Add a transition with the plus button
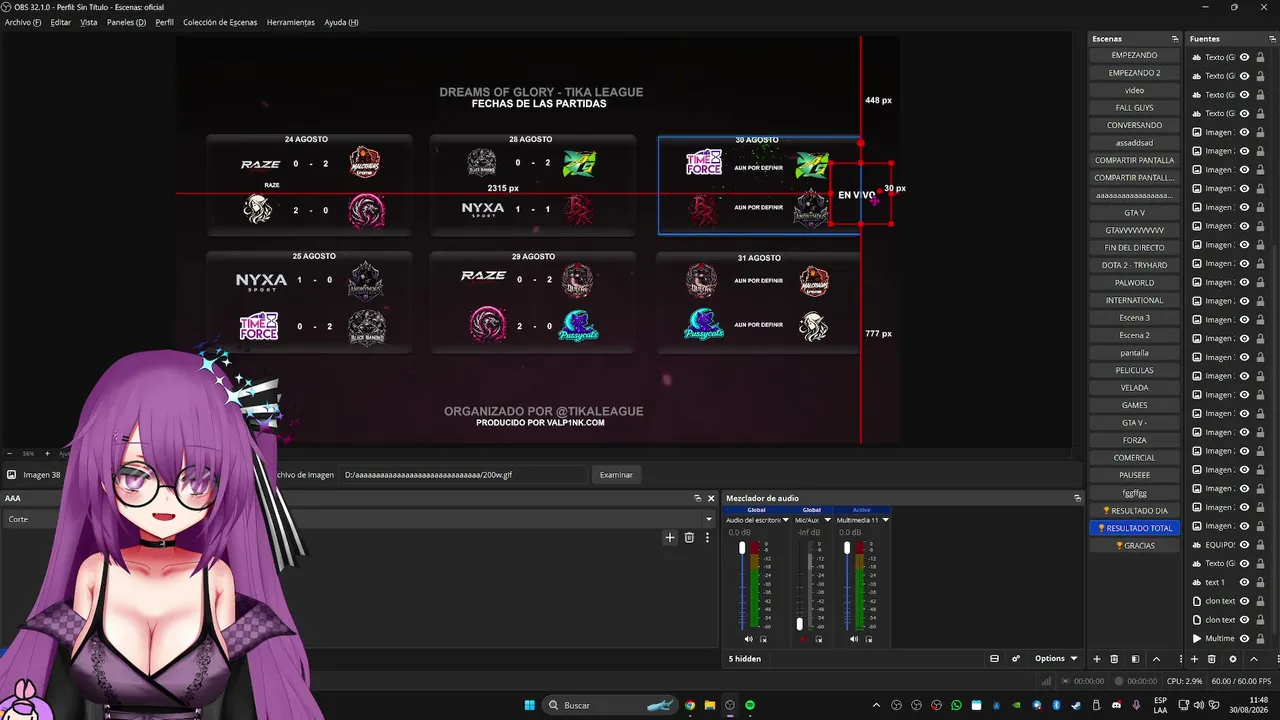 click(x=670, y=537)
